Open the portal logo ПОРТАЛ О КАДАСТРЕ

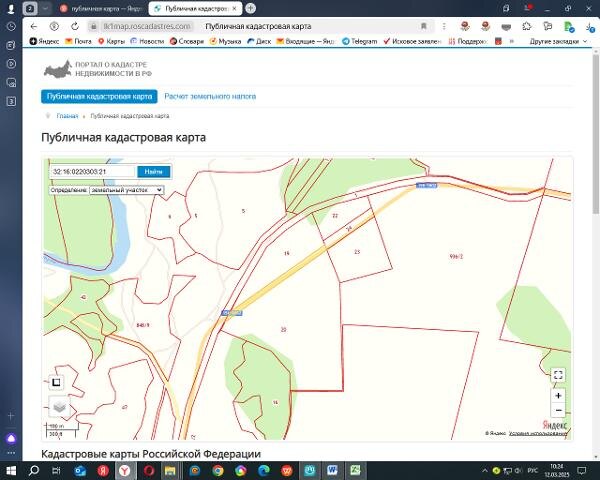98,69
